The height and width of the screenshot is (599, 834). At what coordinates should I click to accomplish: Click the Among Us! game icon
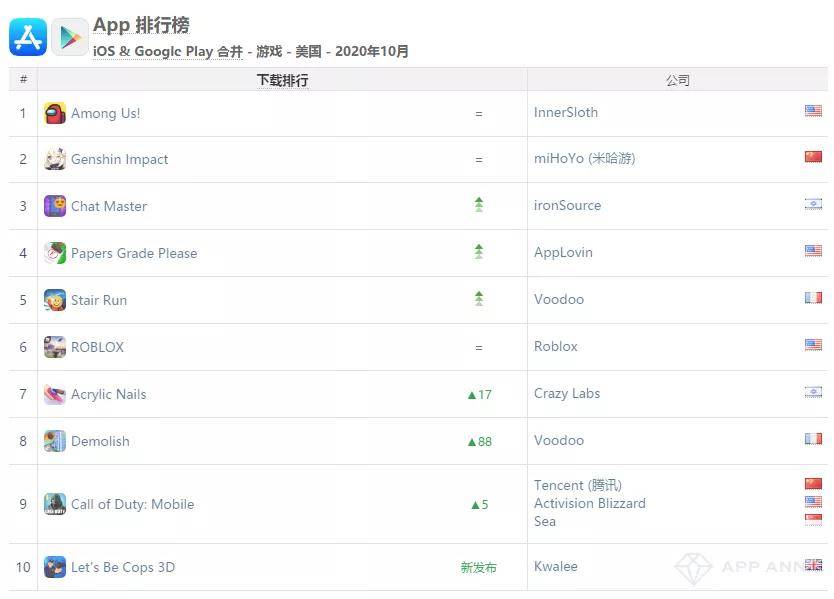[x=55, y=113]
